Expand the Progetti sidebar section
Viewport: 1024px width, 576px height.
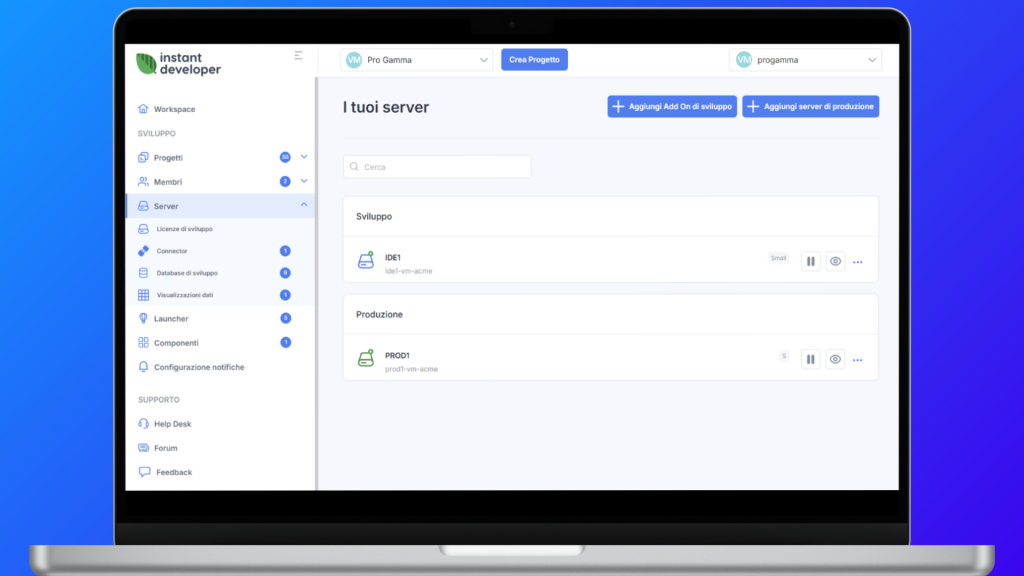tap(304, 157)
